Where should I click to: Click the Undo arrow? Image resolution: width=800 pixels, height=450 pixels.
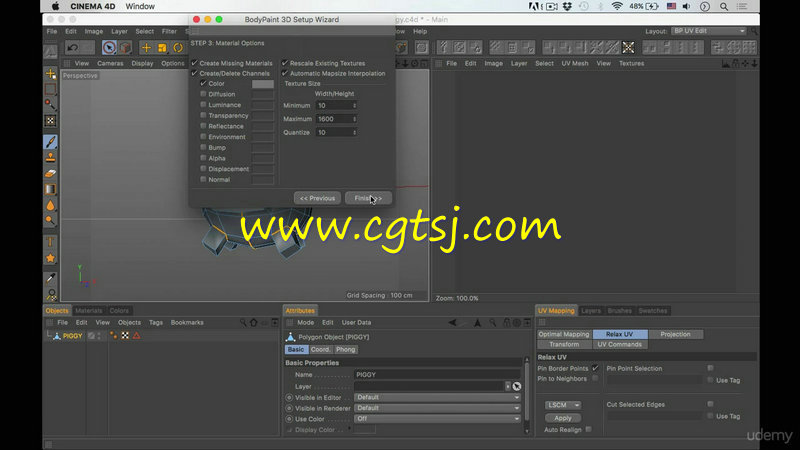pos(72,47)
